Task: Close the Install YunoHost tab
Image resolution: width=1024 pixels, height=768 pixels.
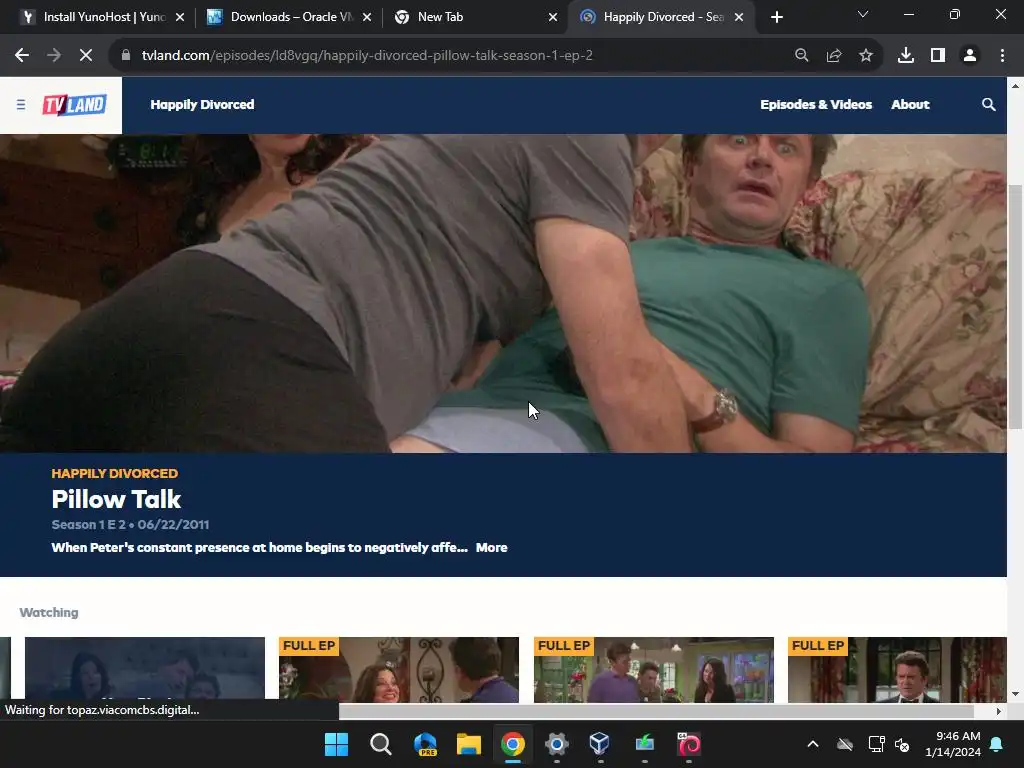Action: point(180,18)
